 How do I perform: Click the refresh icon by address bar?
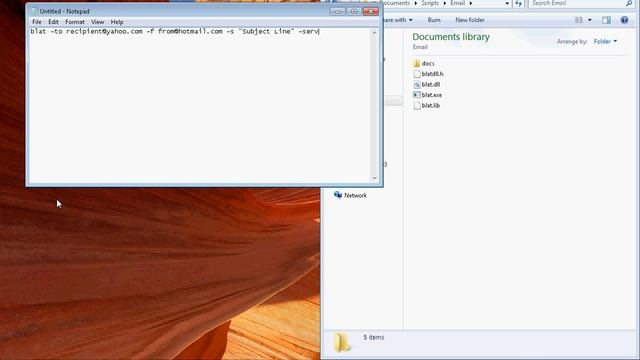coord(518,3)
